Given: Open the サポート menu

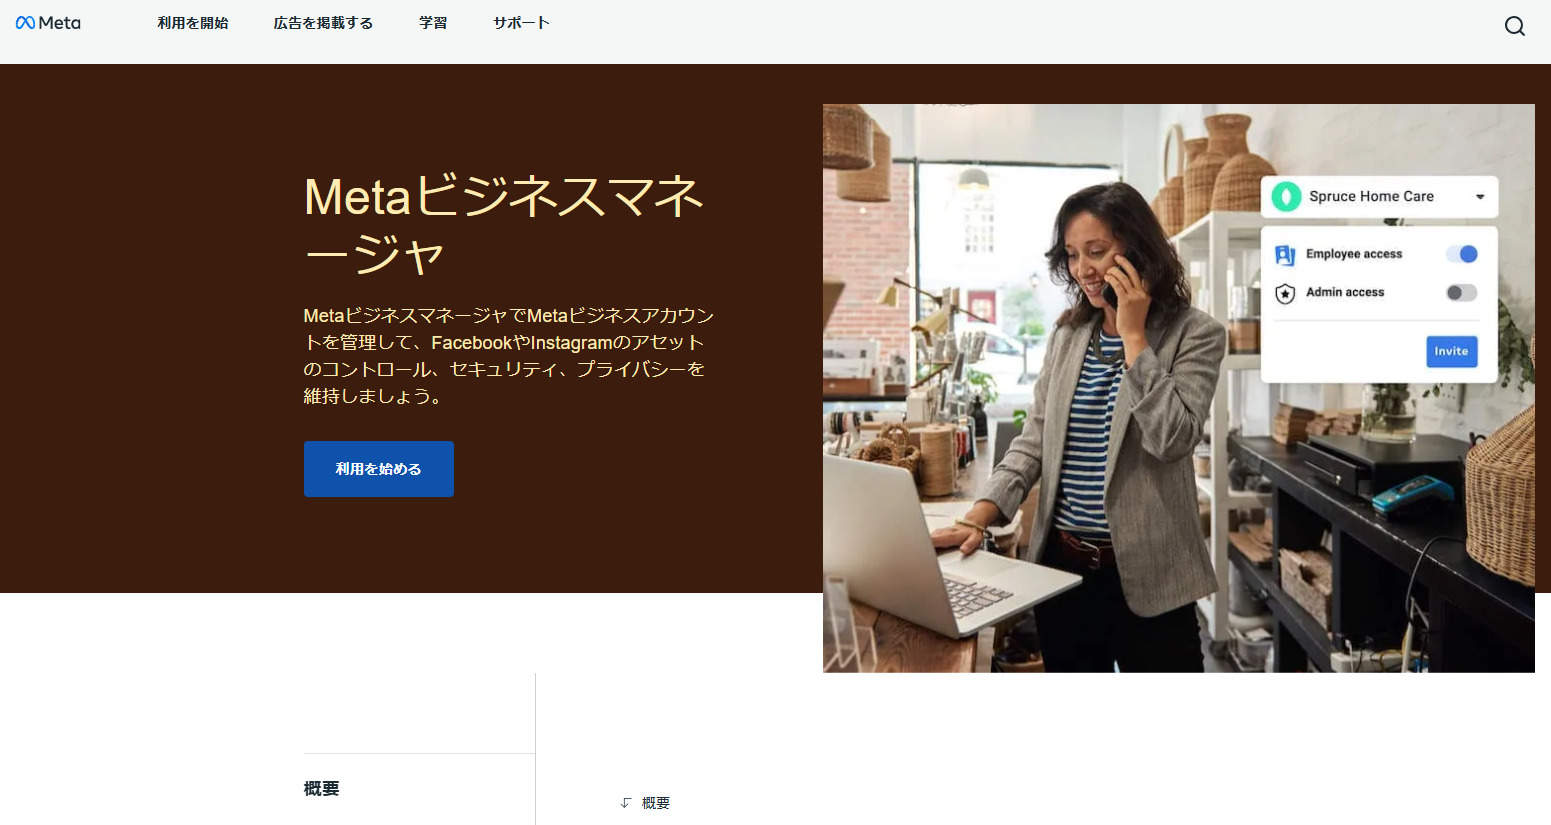Looking at the screenshot, I should [521, 23].
